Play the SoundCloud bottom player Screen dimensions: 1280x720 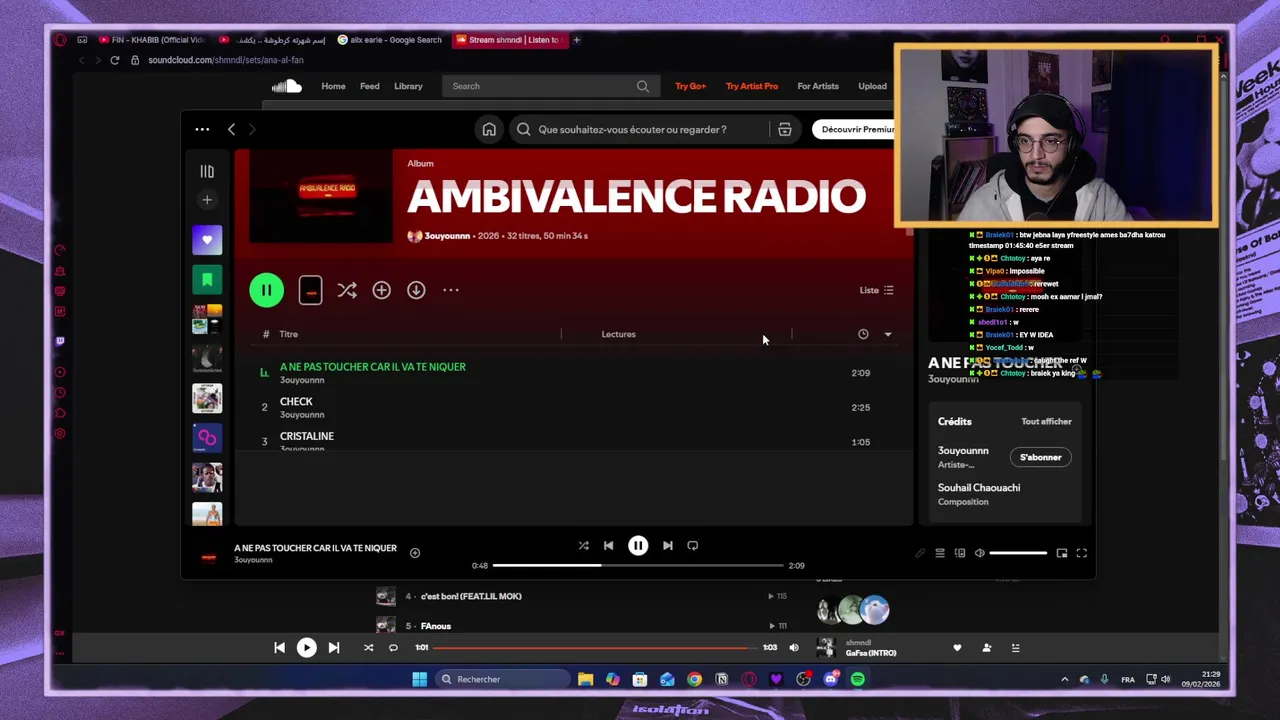[x=307, y=648]
